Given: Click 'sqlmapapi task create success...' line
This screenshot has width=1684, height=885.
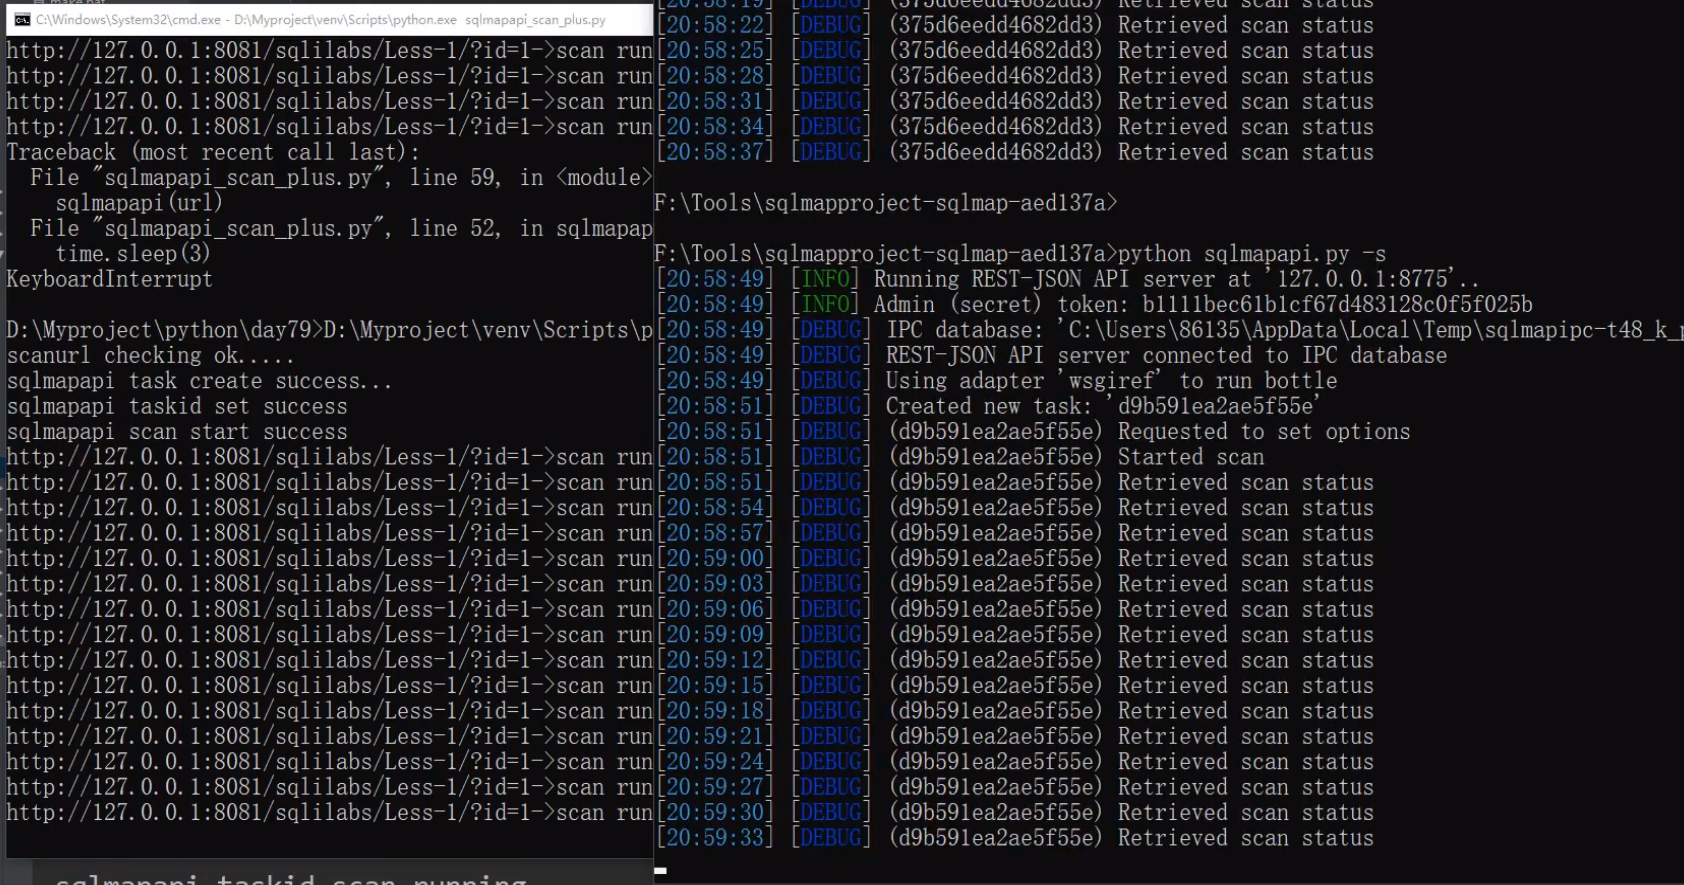Looking at the screenshot, I should [x=199, y=381].
